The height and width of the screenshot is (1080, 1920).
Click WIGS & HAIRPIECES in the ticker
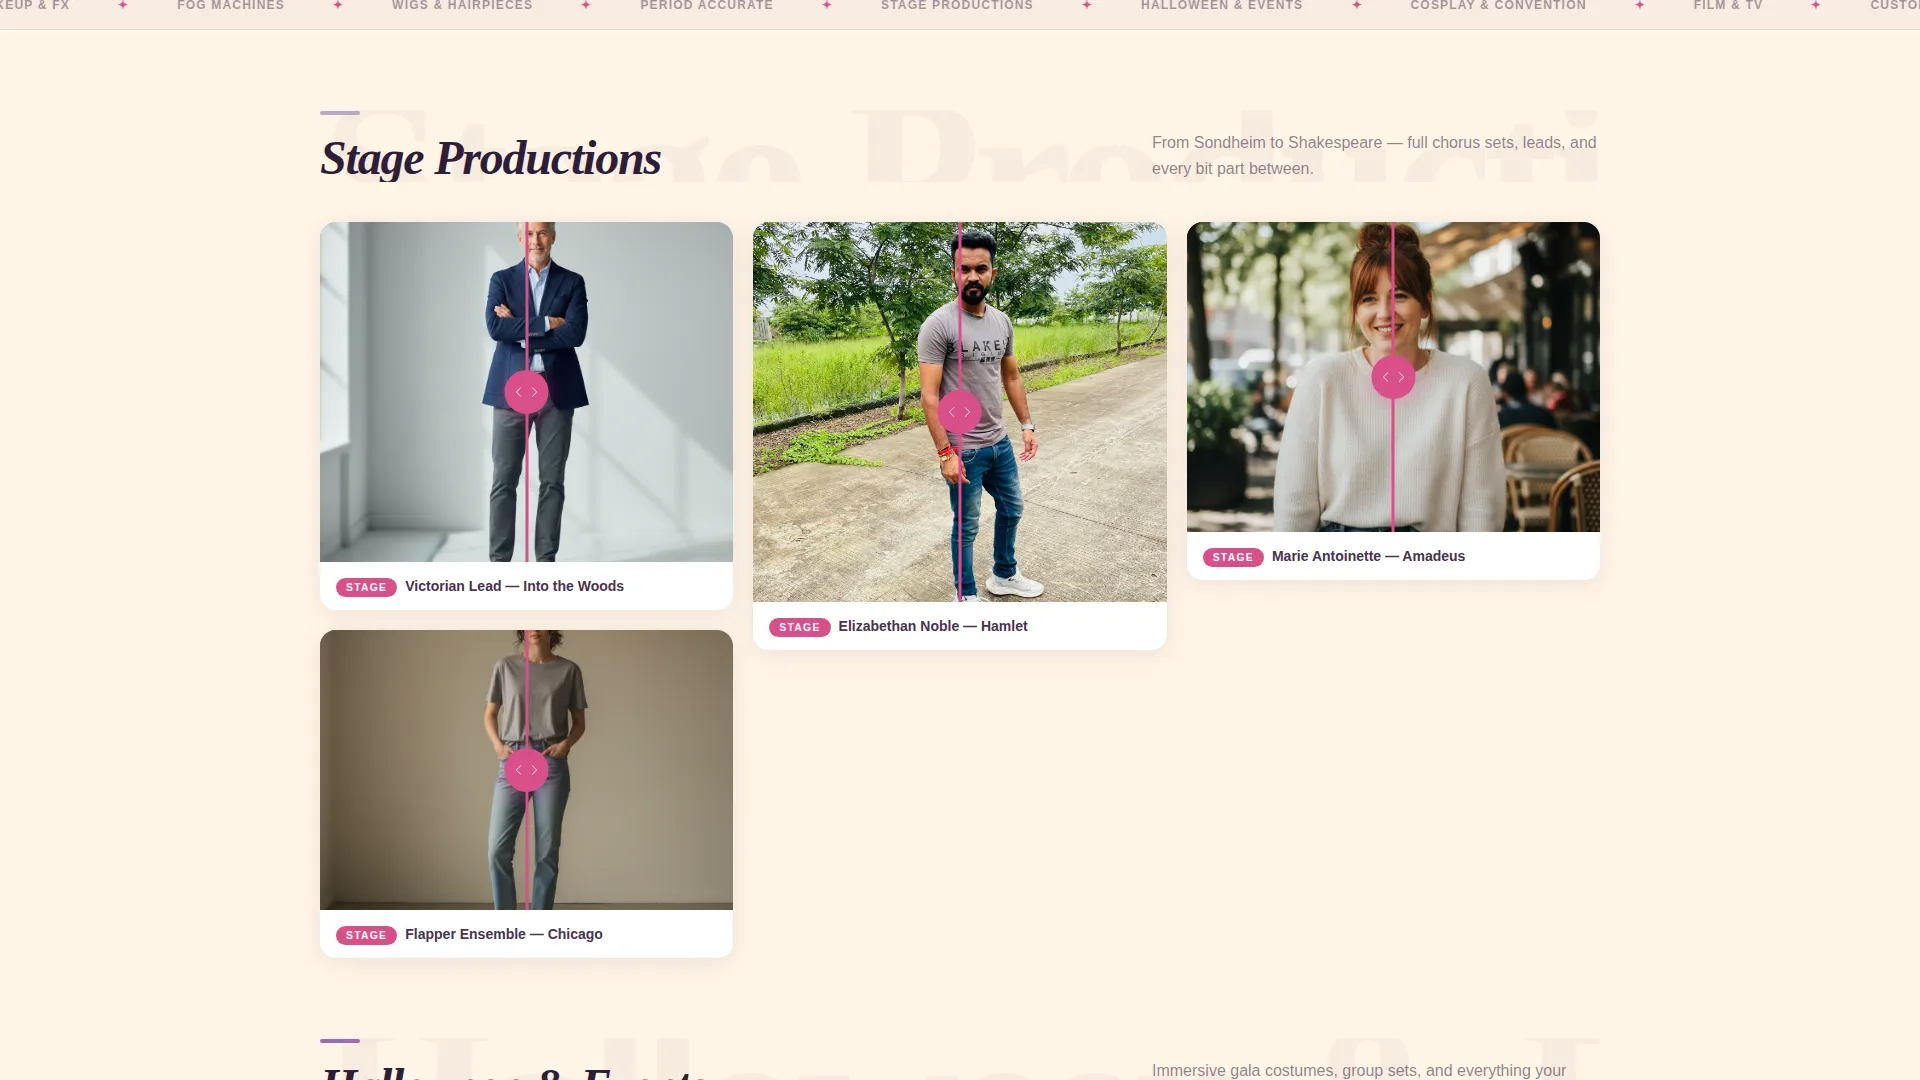[x=462, y=6]
